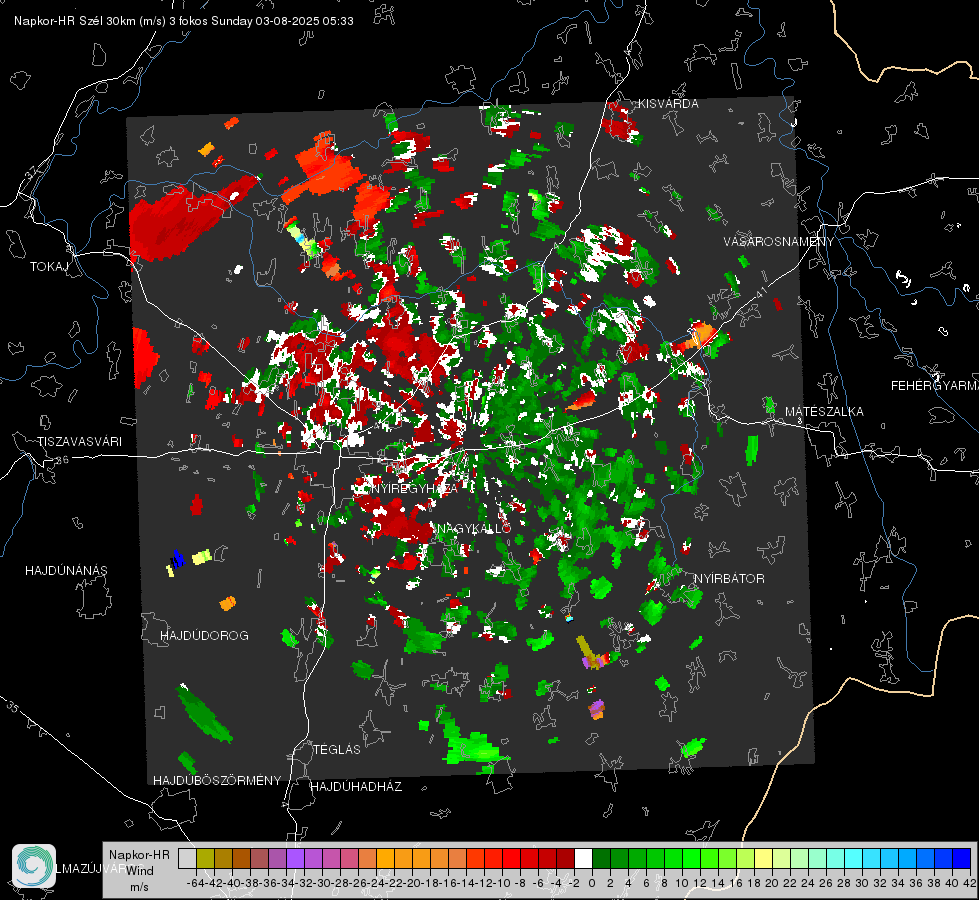Click the swirl logo icon at bottom left

pyautogui.click(x=34, y=866)
